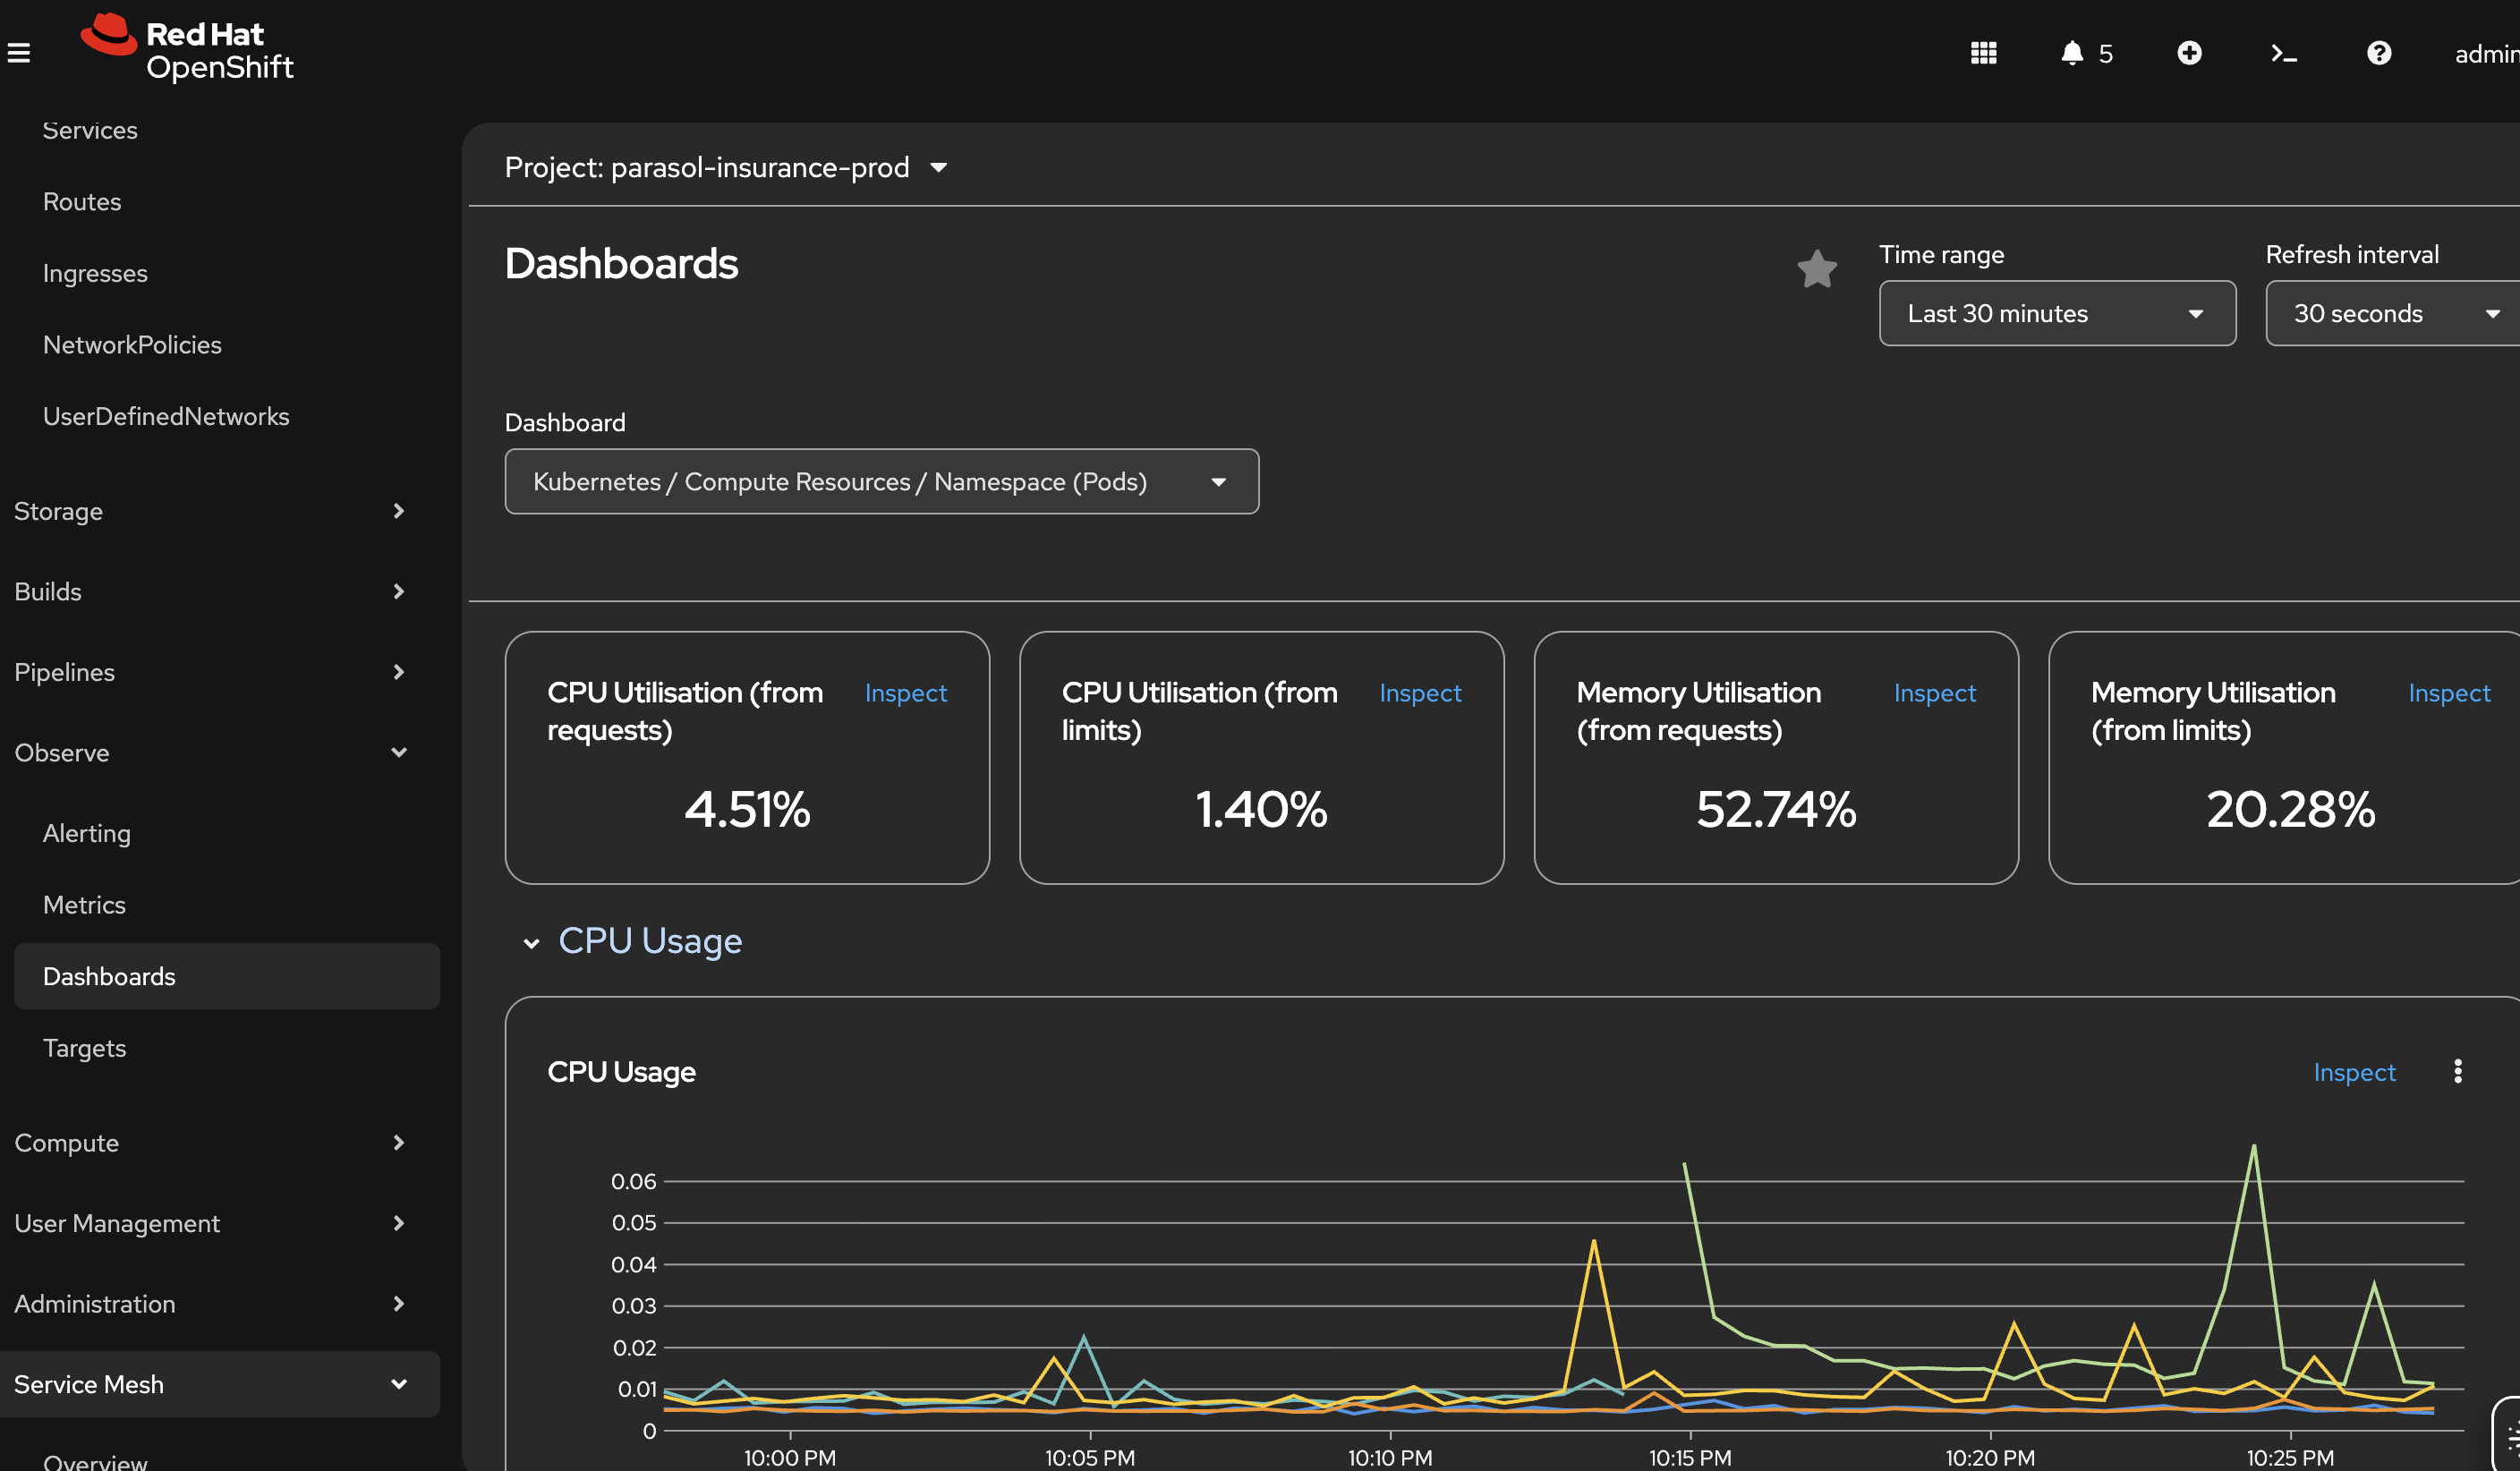Screen dimensions: 2520x1471
Task: Open the Project parasol-insurance-prod selector
Action: pos(724,167)
